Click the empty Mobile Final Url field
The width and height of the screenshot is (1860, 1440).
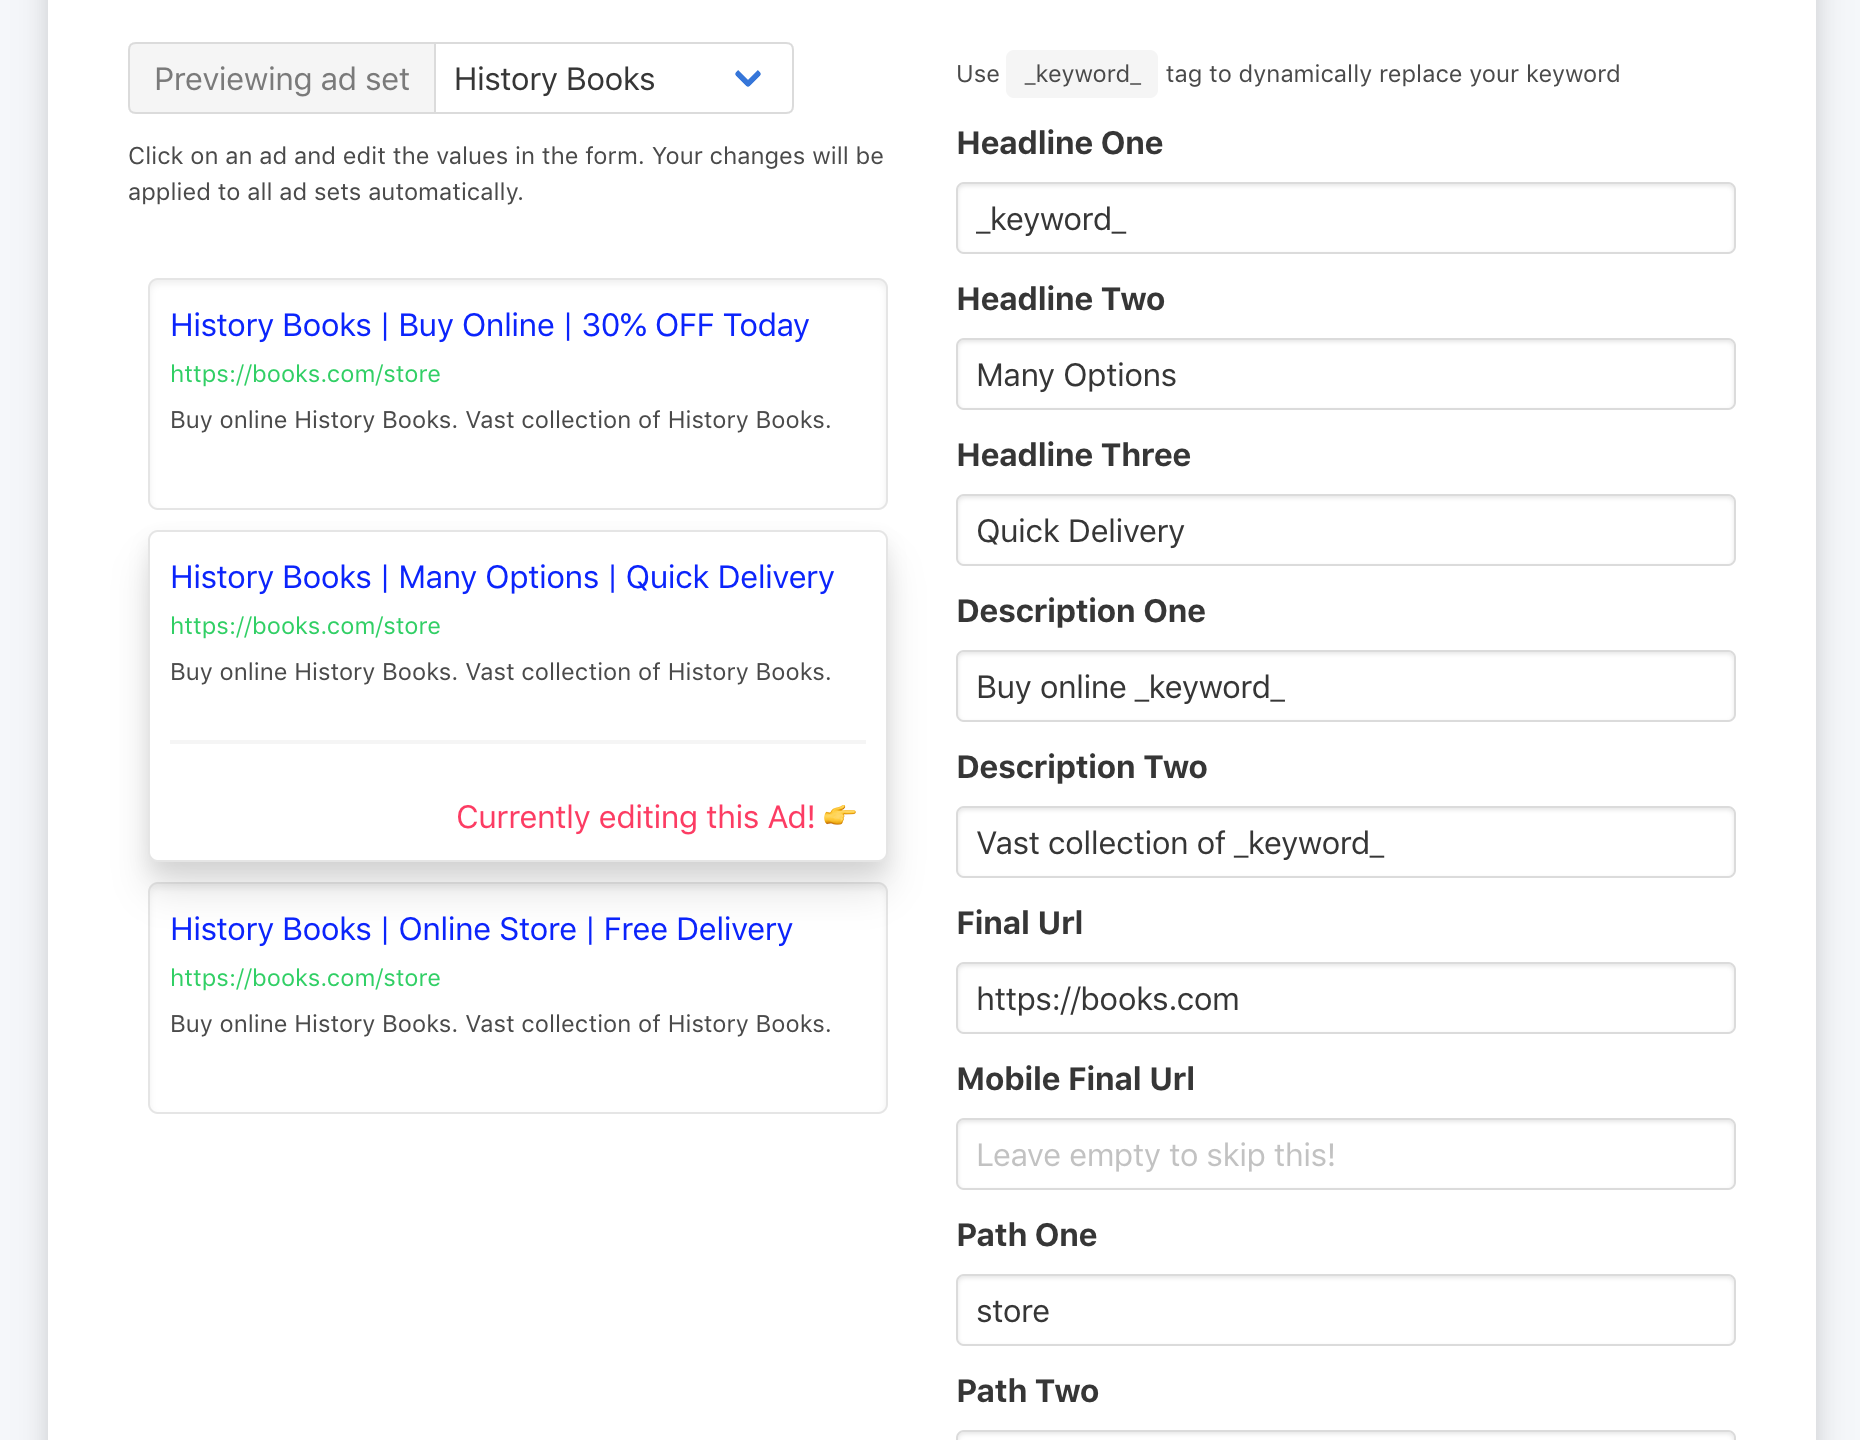point(1345,1154)
